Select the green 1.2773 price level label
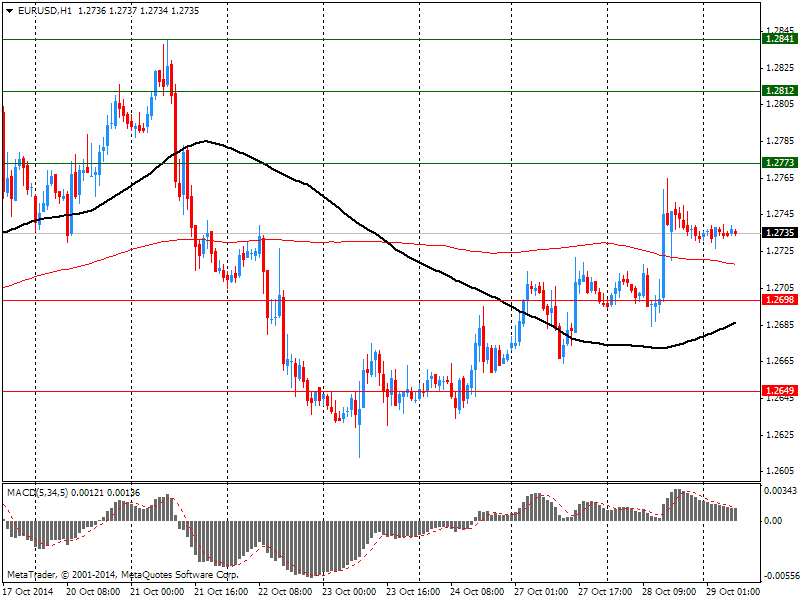800x600 pixels. (x=780, y=163)
